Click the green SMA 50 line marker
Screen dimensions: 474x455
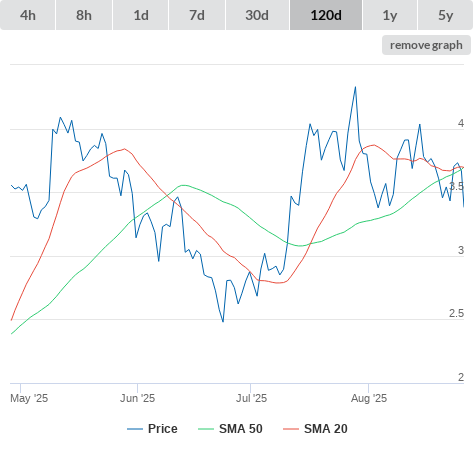click(206, 429)
